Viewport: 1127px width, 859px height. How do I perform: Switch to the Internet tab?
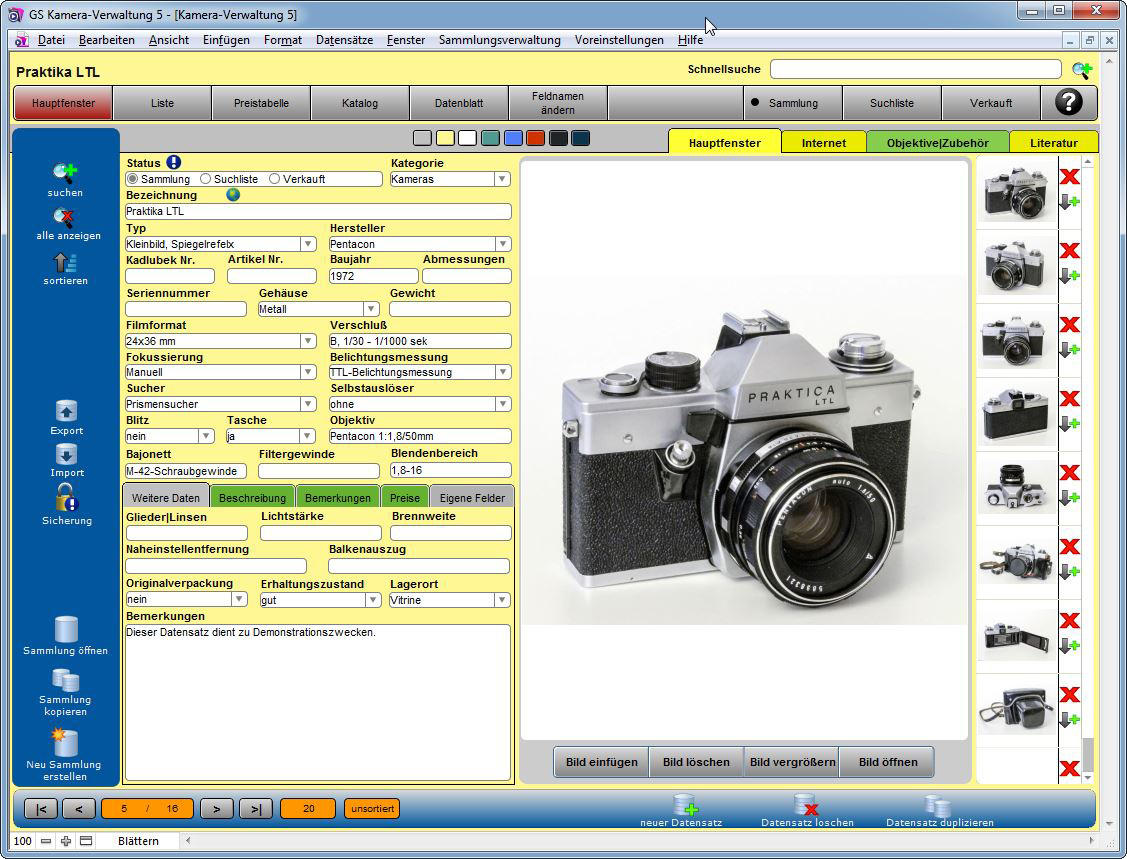click(x=824, y=142)
